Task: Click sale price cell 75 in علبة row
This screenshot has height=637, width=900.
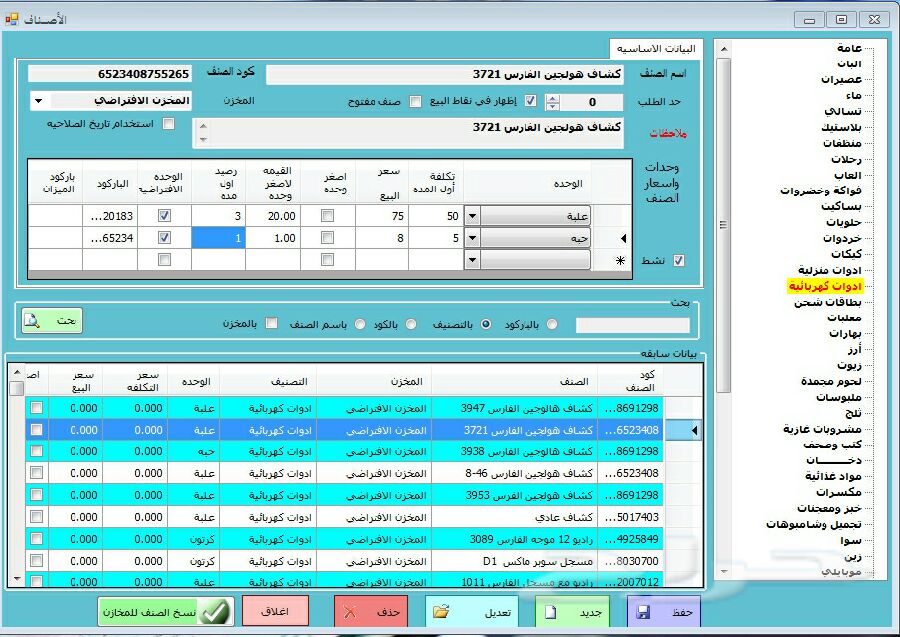Action: click(x=382, y=216)
